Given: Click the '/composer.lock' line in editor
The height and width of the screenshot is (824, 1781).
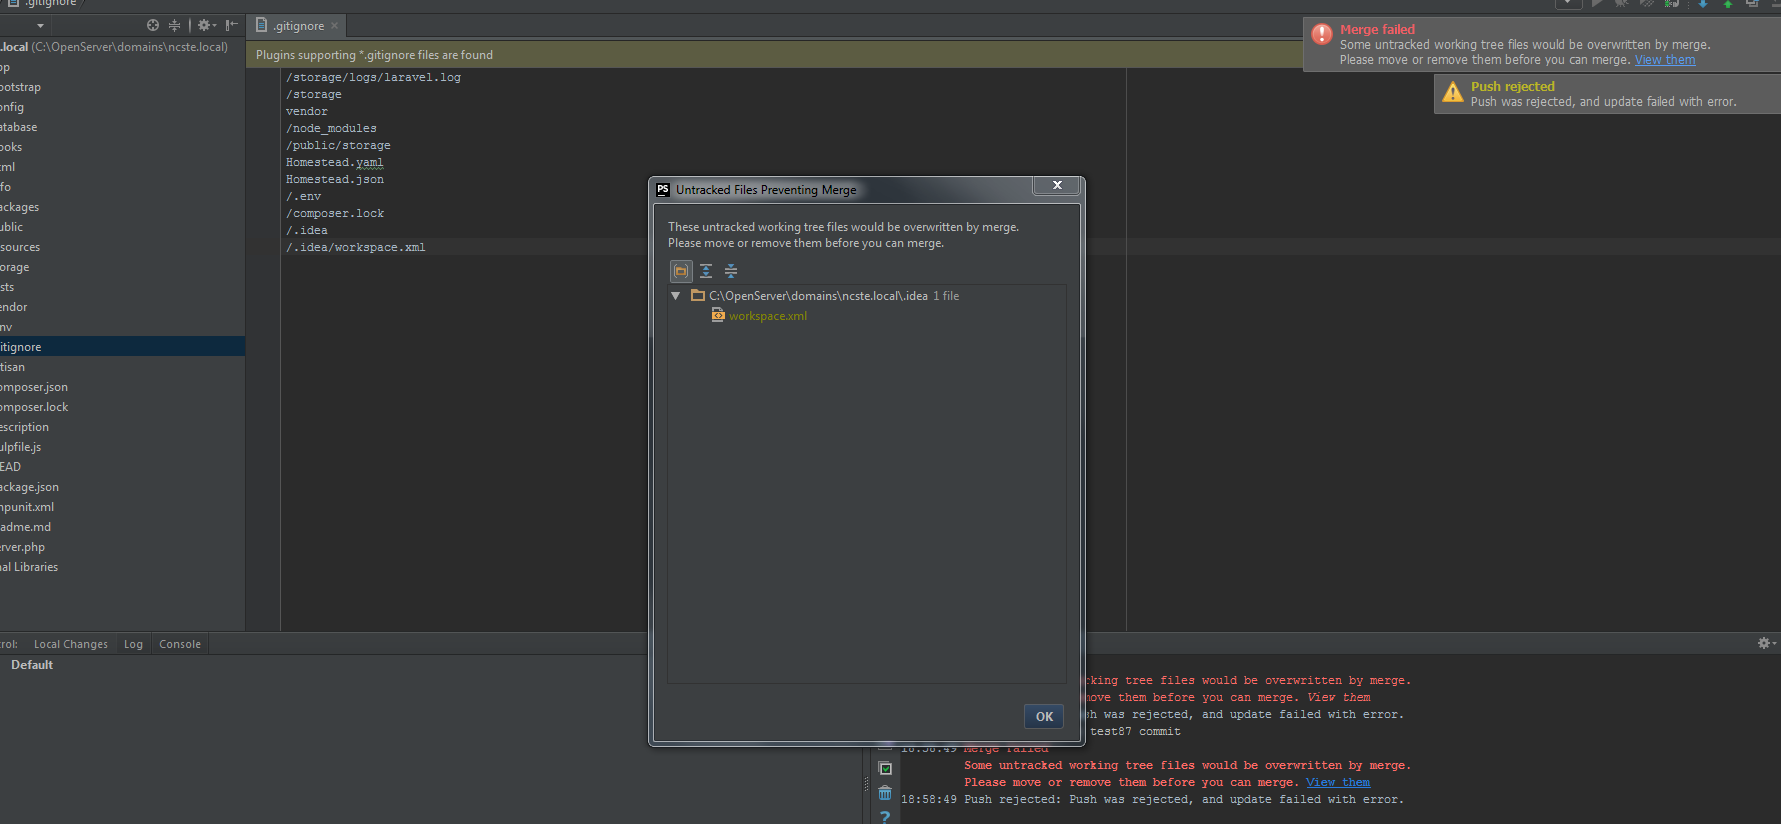Looking at the screenshot, I should 335,213.
